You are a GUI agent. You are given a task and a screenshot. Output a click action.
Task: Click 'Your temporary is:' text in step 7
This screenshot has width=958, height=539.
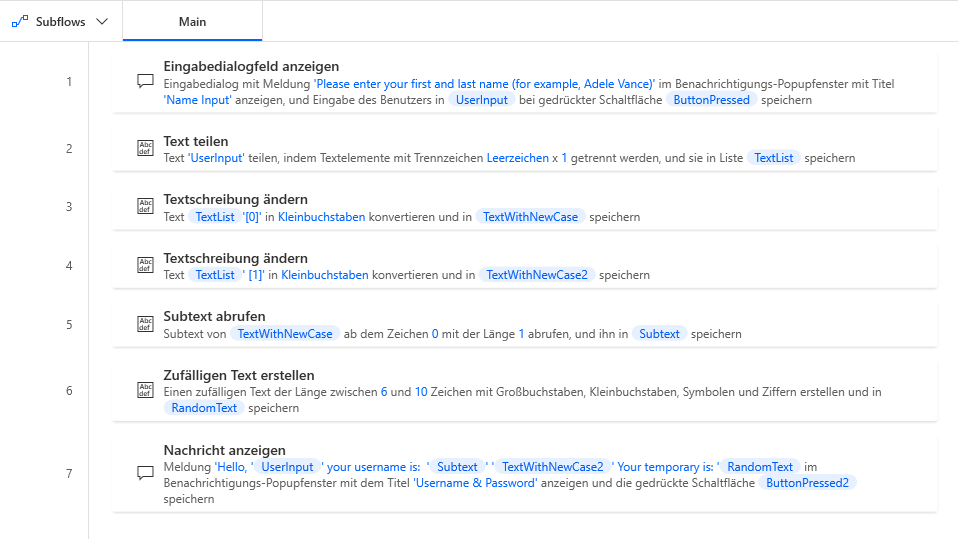(x=665, y=466)
